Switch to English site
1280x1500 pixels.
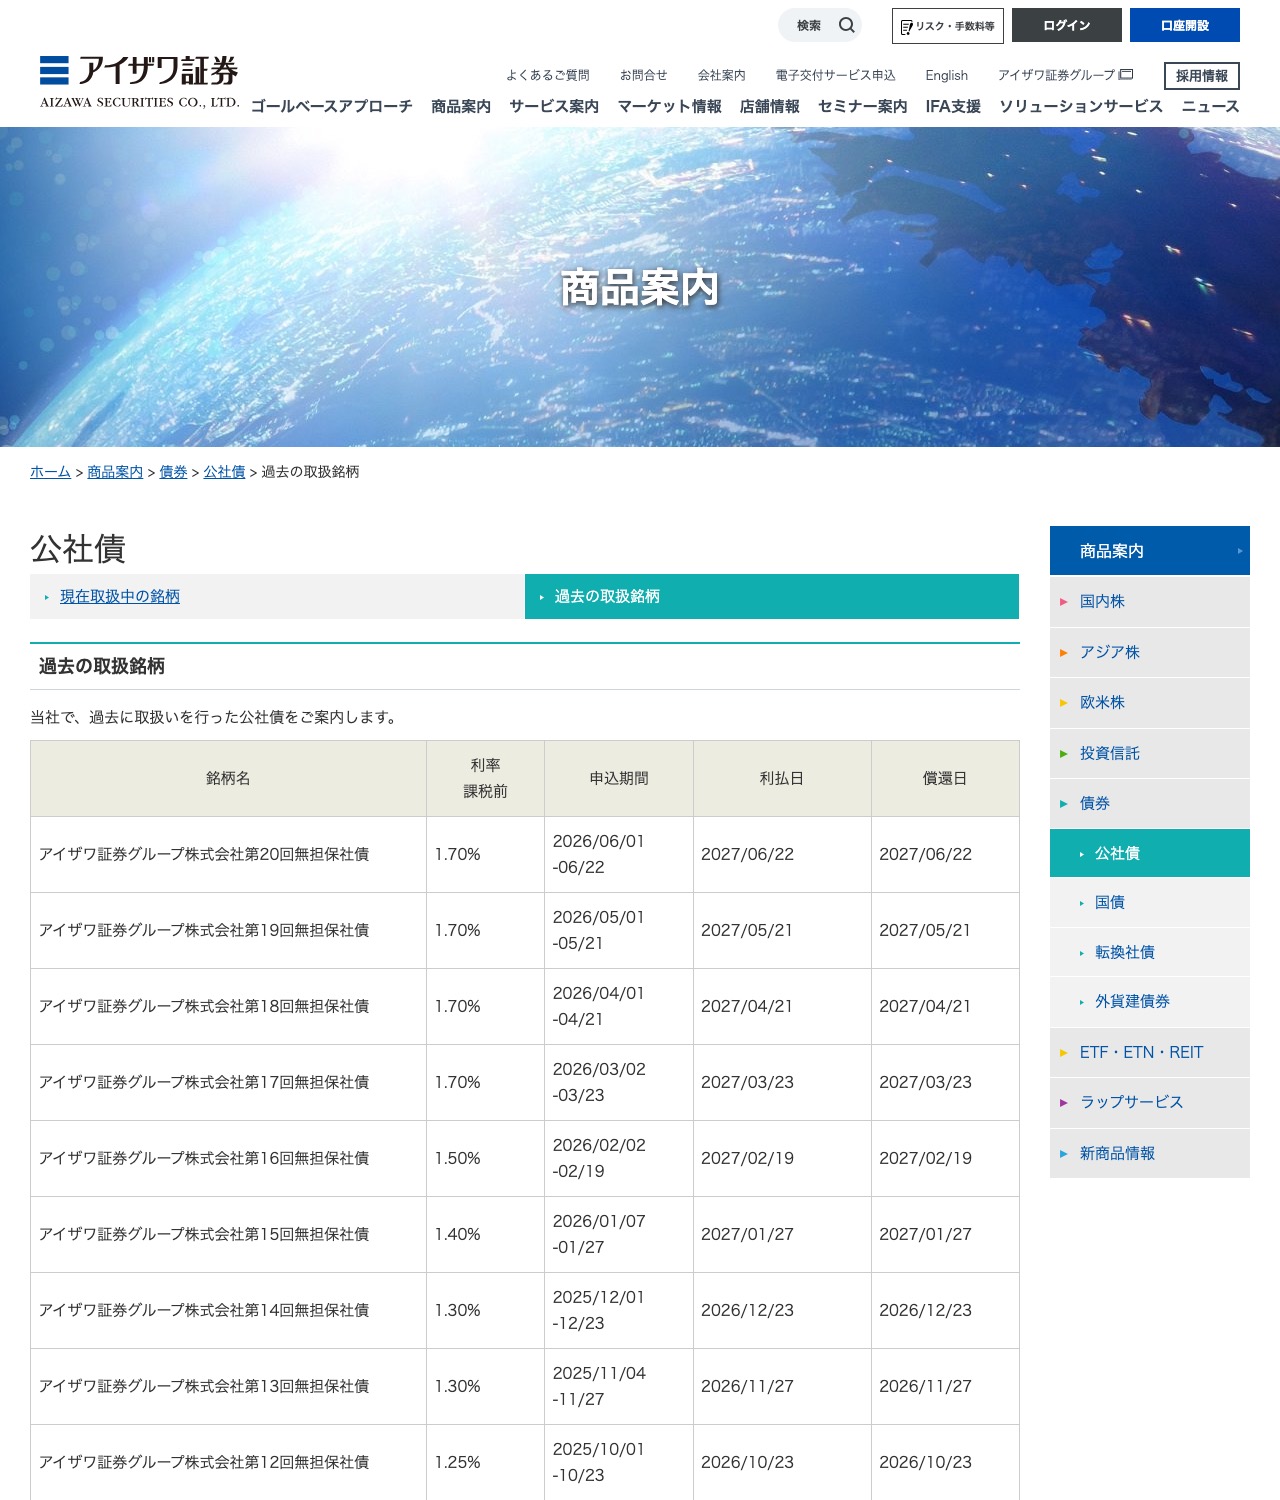947,75
